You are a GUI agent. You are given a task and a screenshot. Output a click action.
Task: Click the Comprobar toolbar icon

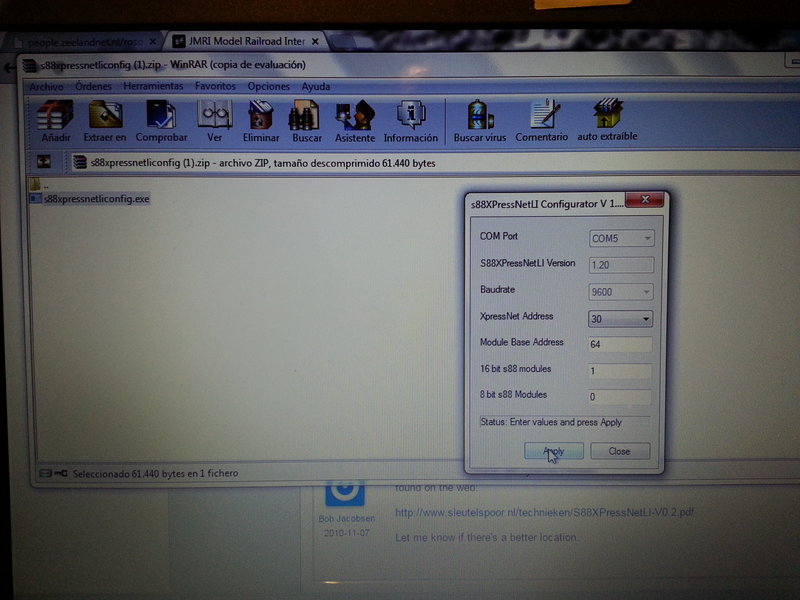pos(161,121)
